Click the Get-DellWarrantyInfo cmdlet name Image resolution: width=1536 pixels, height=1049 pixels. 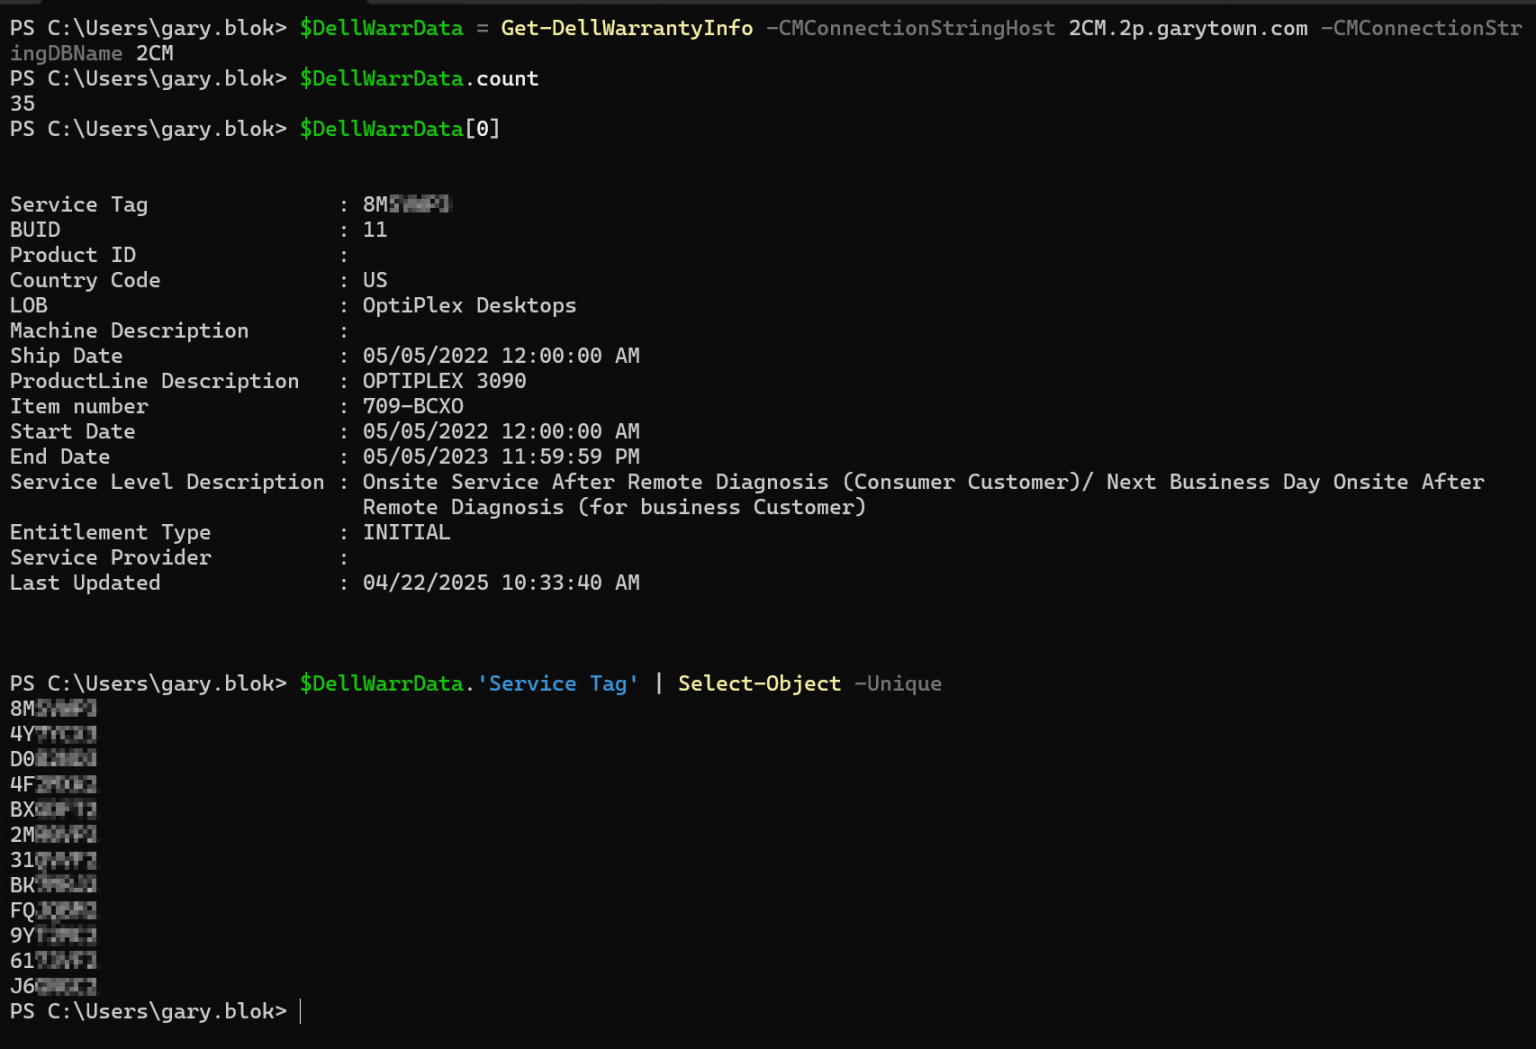click(626, 28)
